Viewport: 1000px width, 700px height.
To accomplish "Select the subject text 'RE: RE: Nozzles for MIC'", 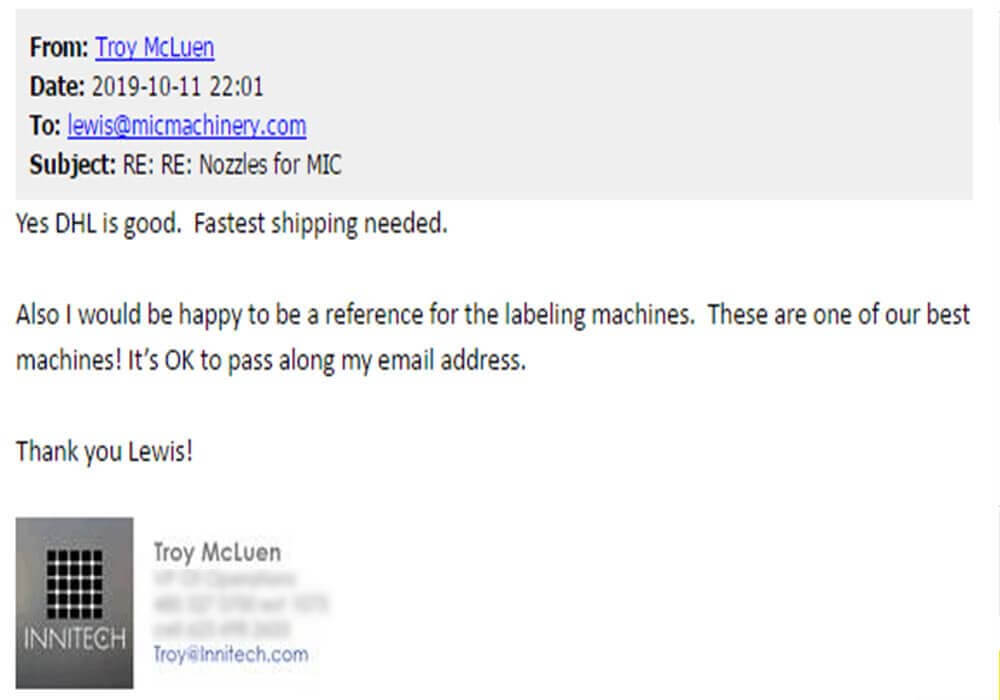I will (231, 164).
